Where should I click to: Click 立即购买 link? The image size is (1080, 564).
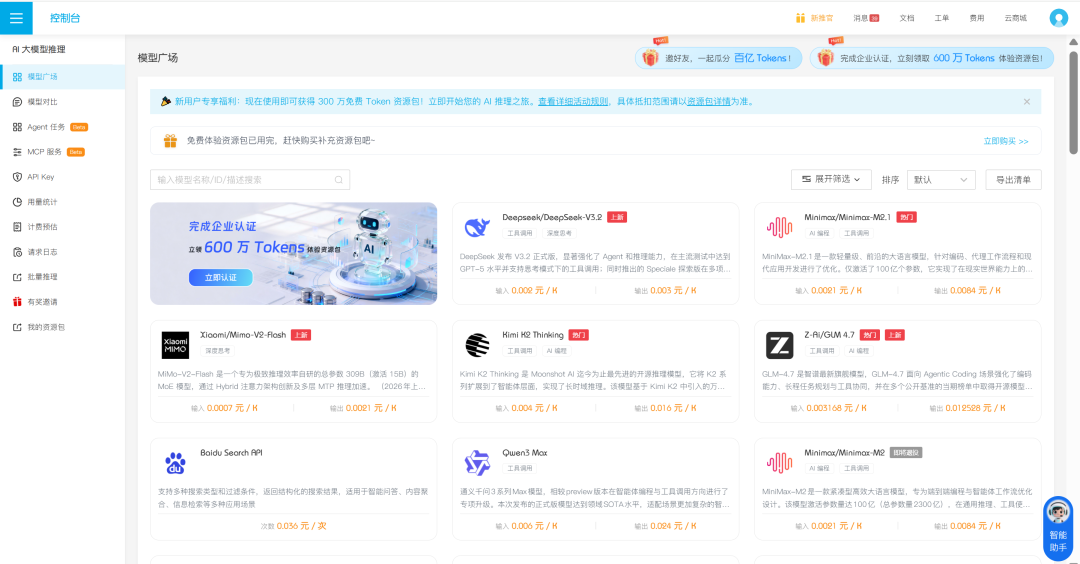[x=1006, y=140]
